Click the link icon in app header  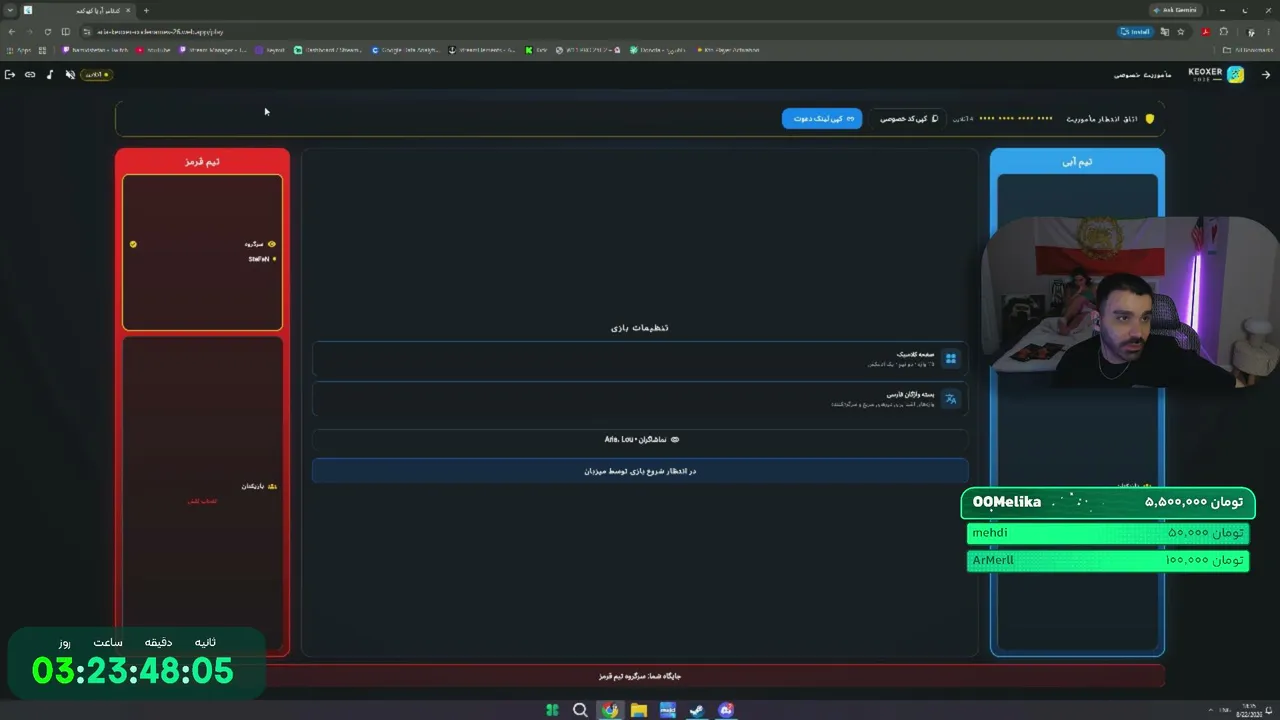coord(30,75)
